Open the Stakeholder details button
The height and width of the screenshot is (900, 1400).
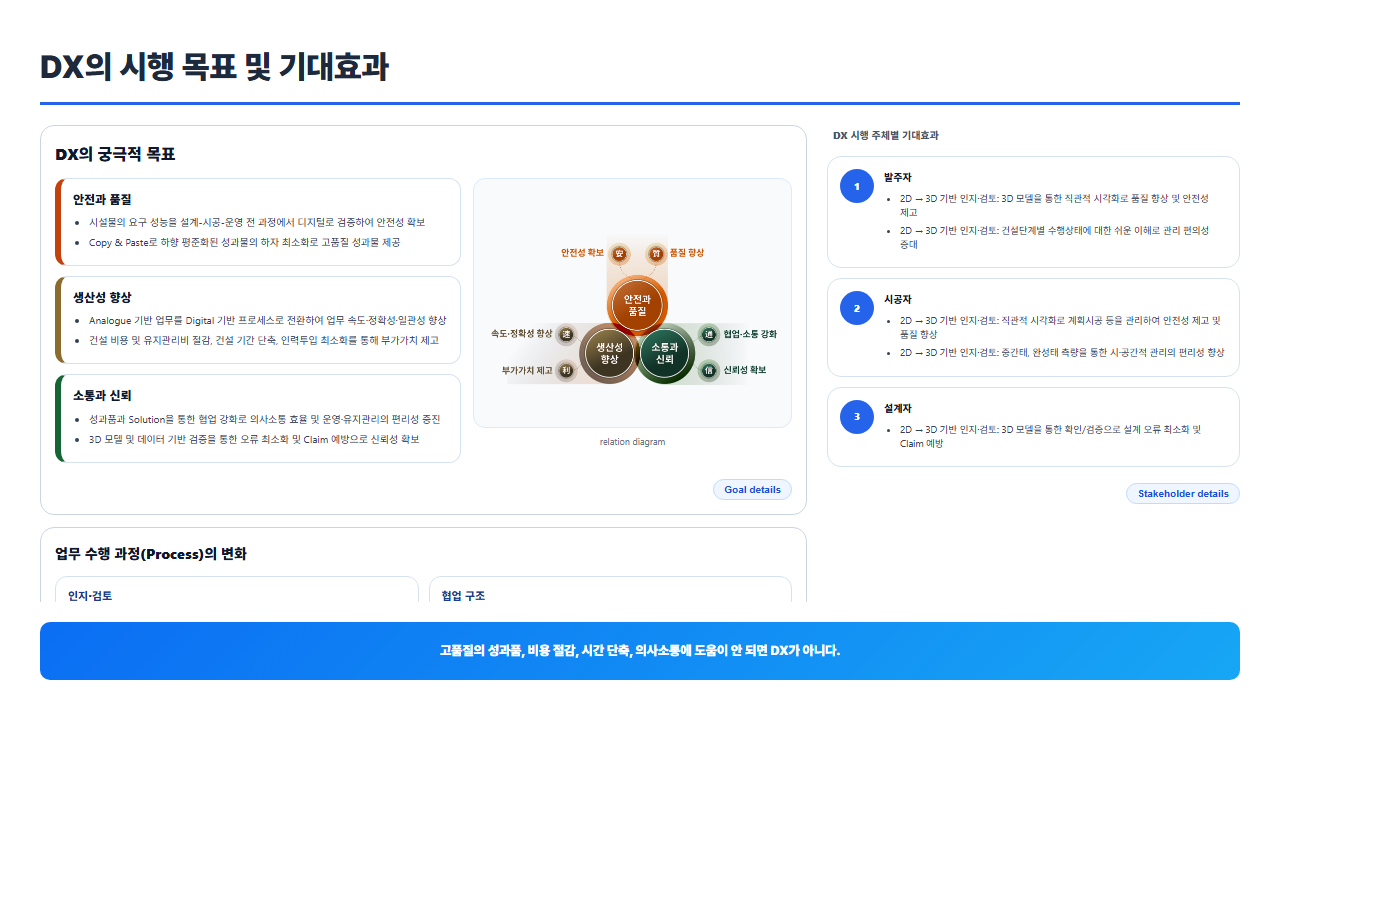click(1183, 494)
